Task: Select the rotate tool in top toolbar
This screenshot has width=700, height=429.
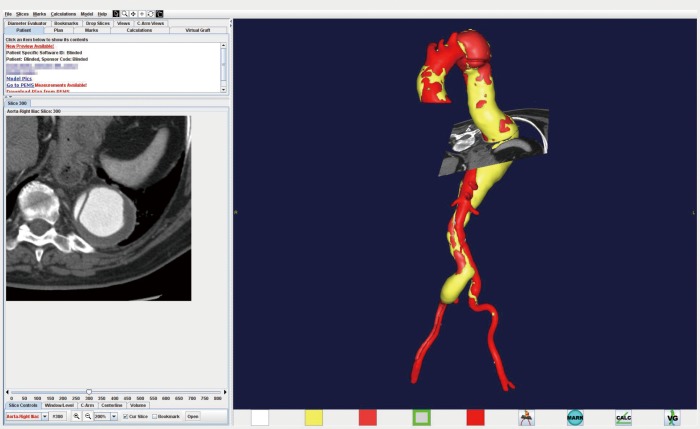Action: coord(150,14)
